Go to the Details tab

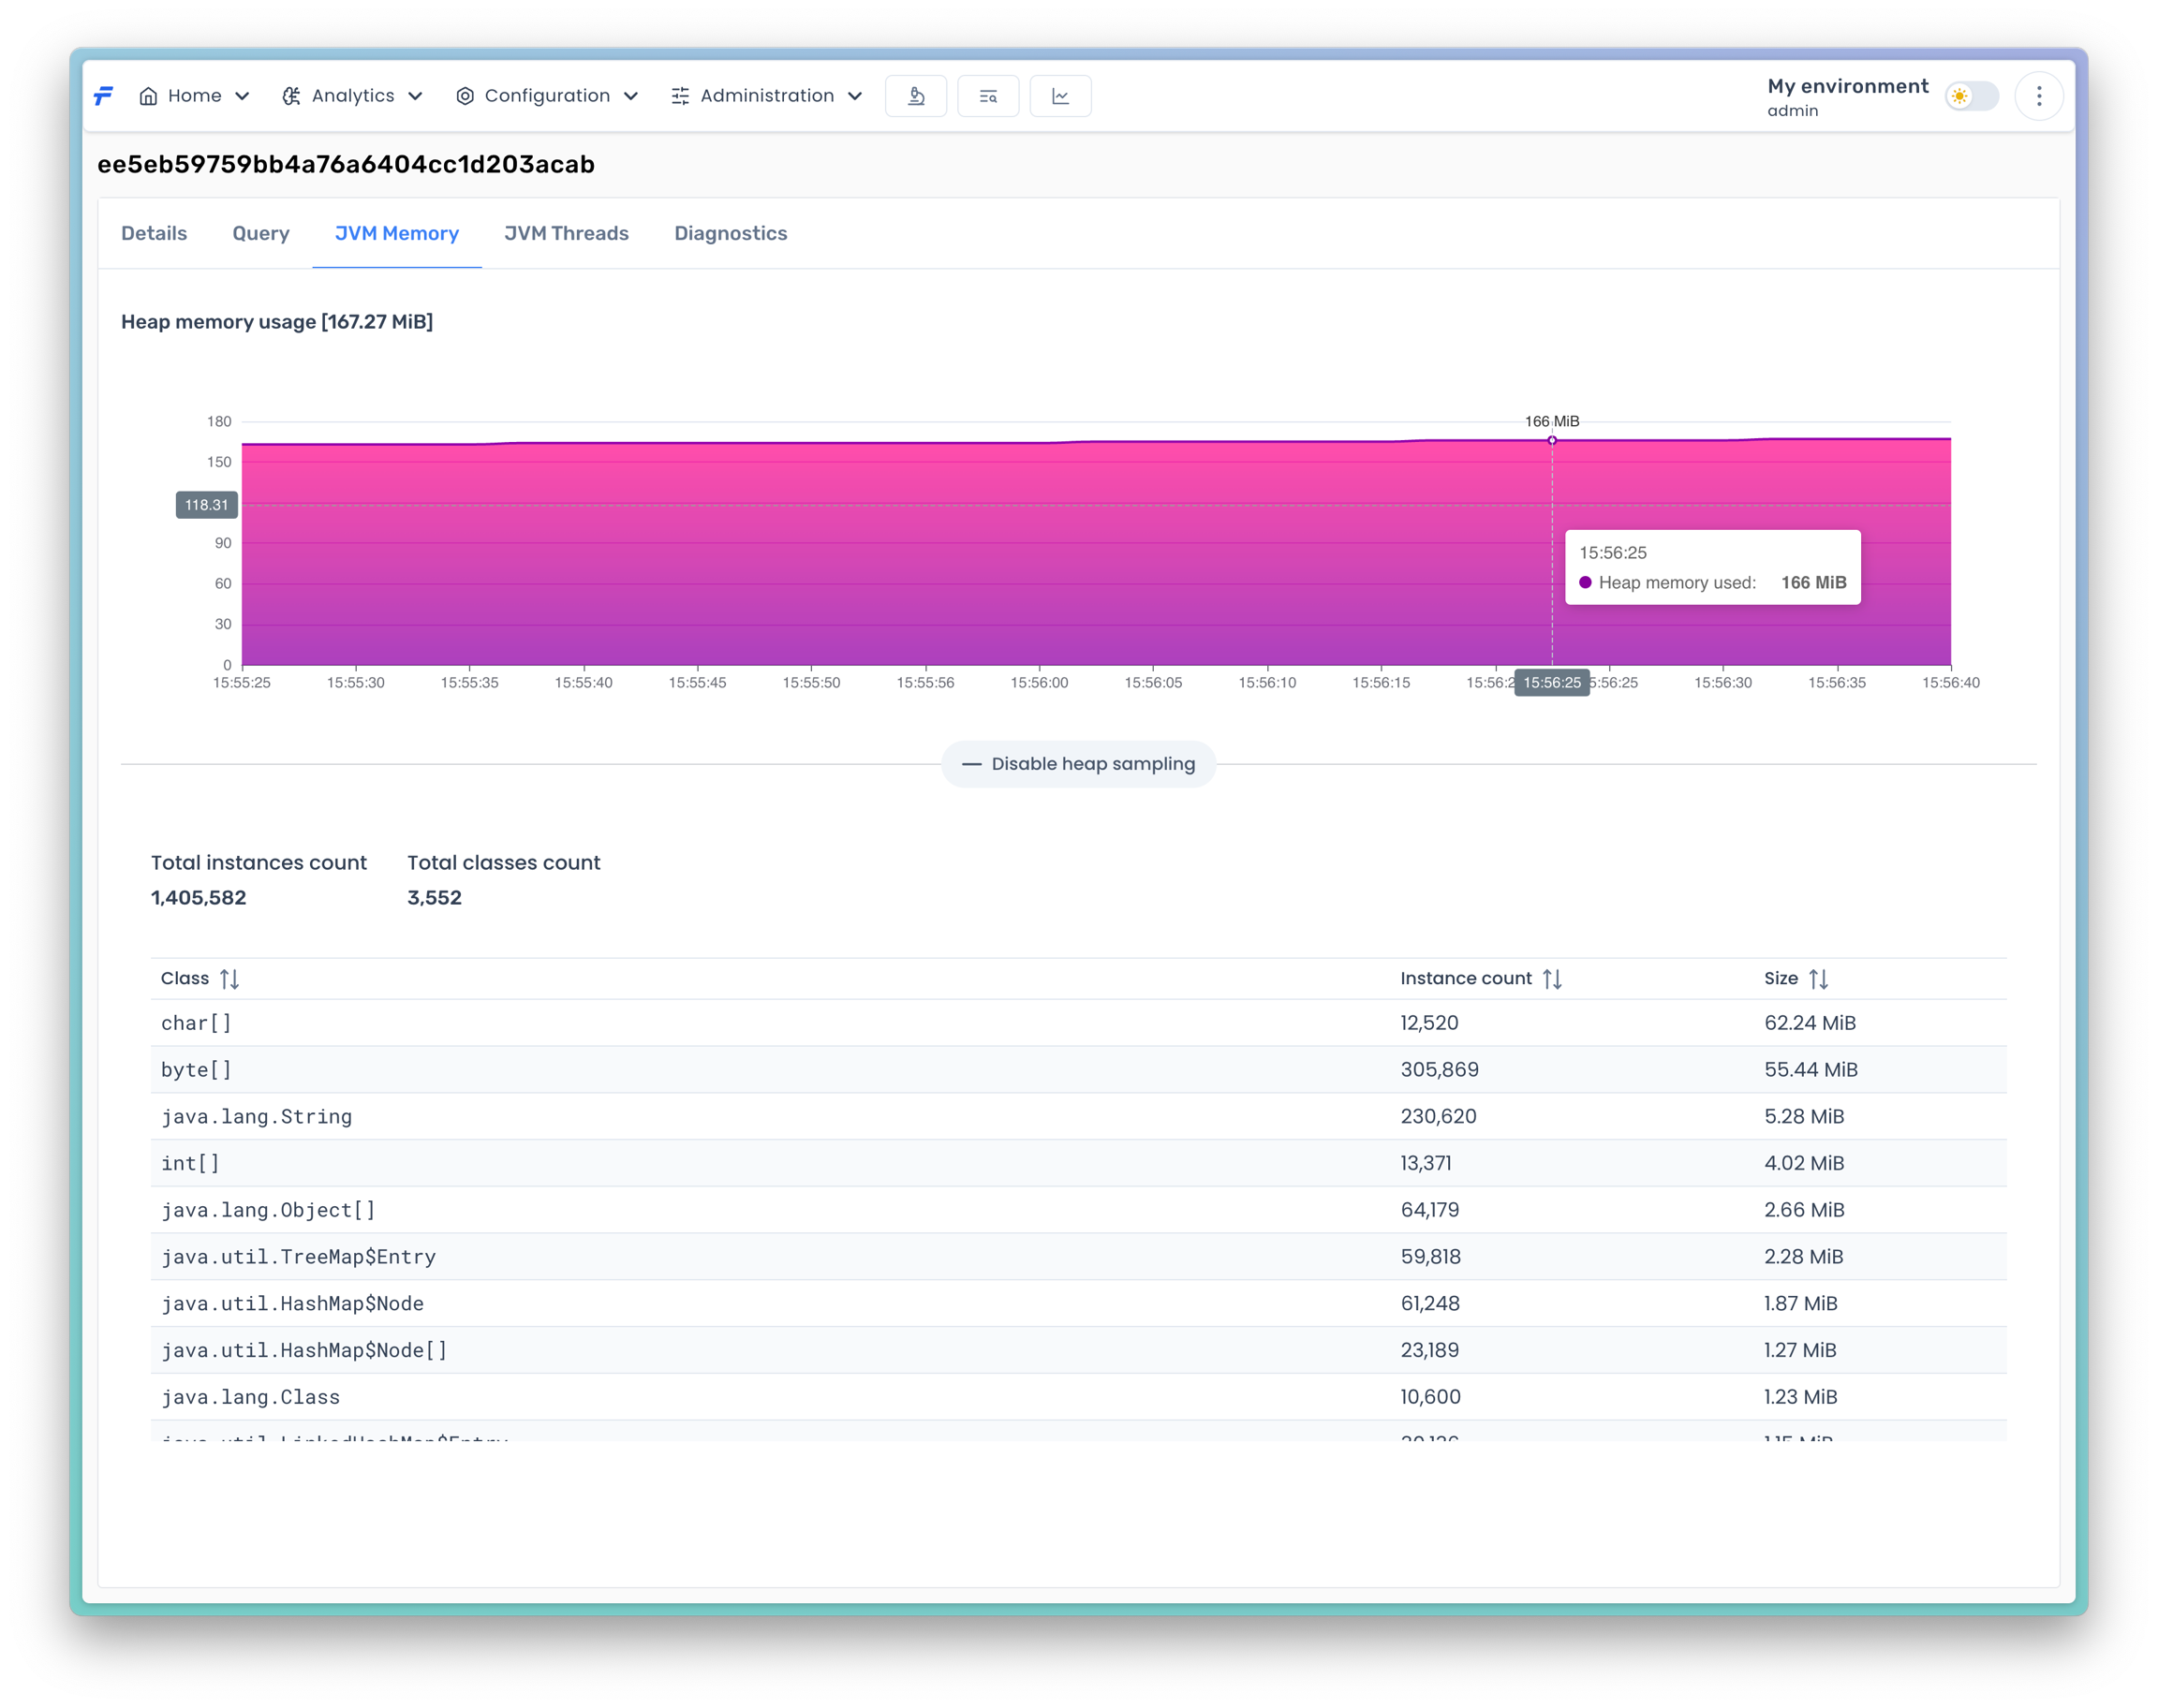pos(154,233)
